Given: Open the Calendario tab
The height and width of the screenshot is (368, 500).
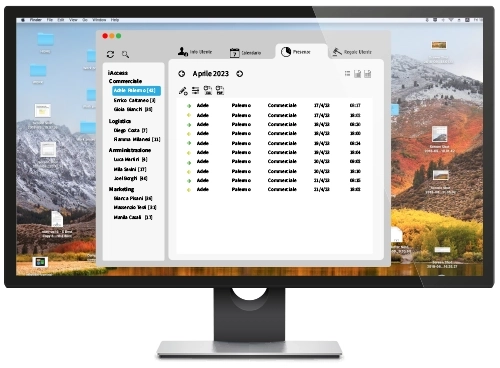Looking at the screenshot, I should [x=246, y=53].
